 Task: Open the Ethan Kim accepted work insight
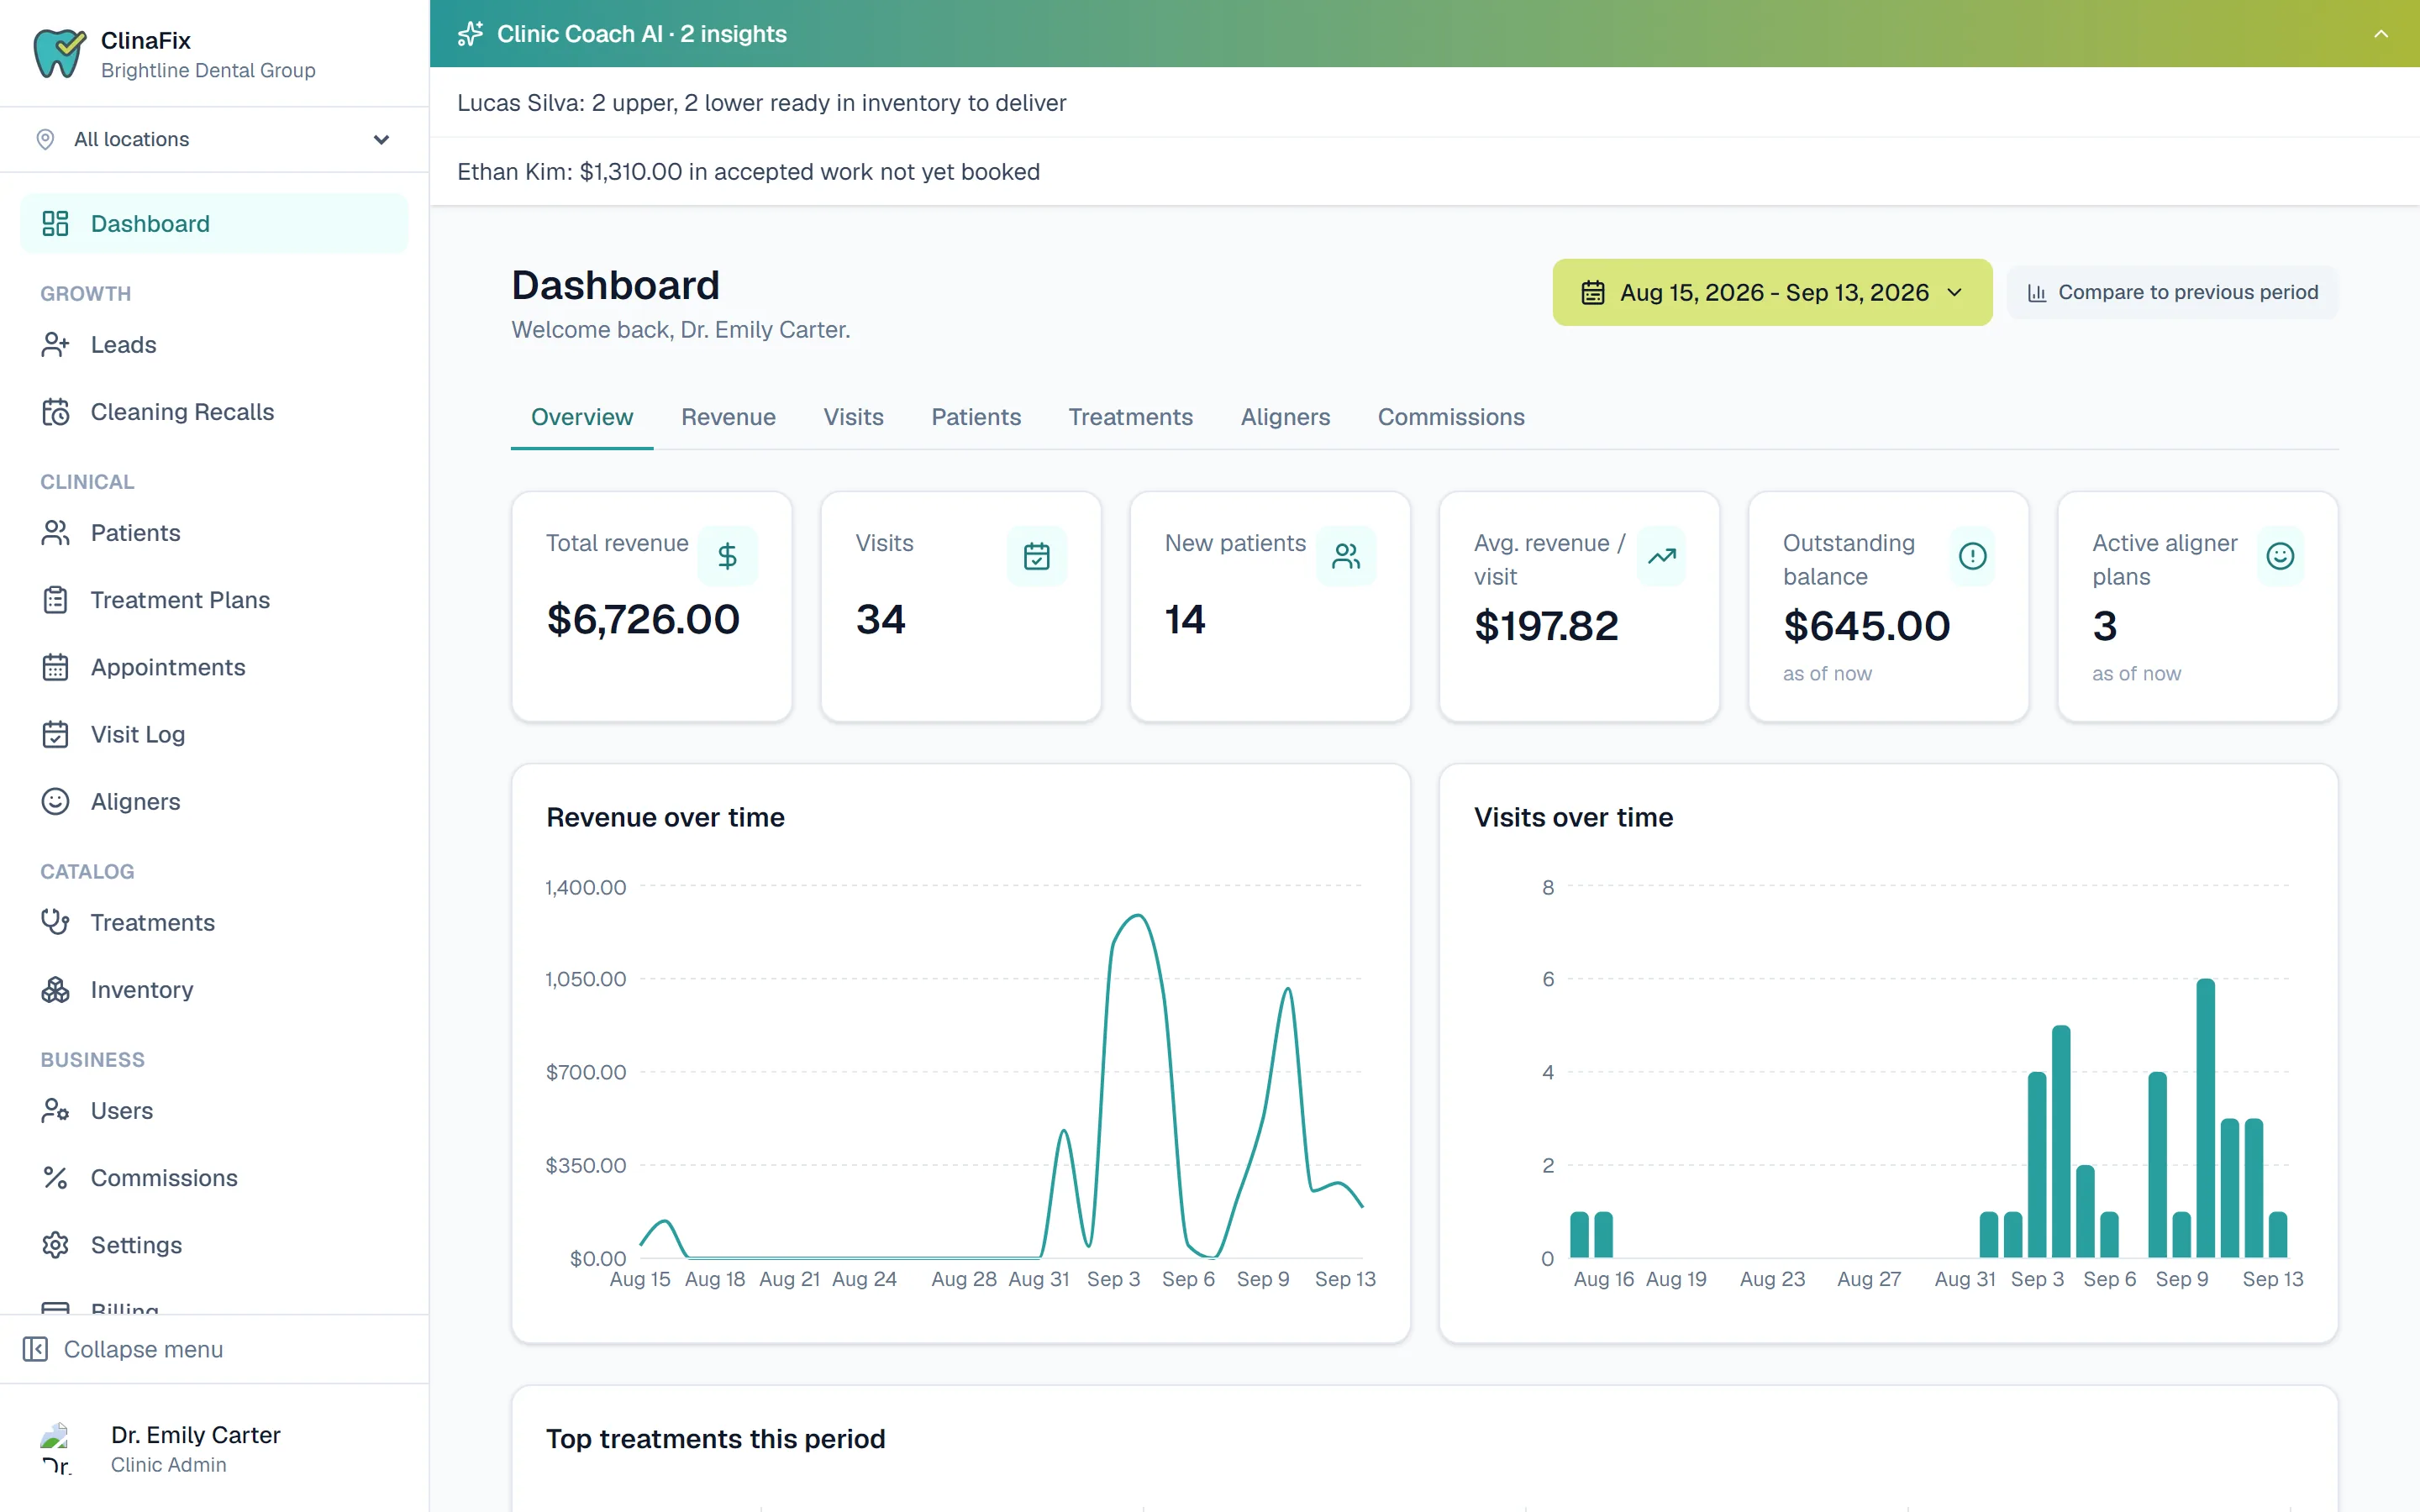(x=1424, y=172)
